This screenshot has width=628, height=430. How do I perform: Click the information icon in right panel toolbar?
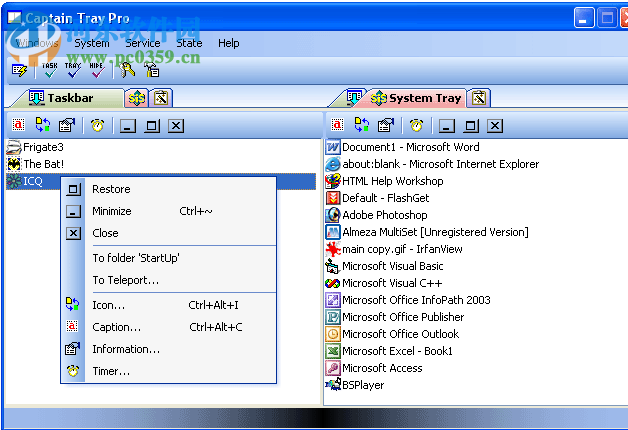coord(385,125)
